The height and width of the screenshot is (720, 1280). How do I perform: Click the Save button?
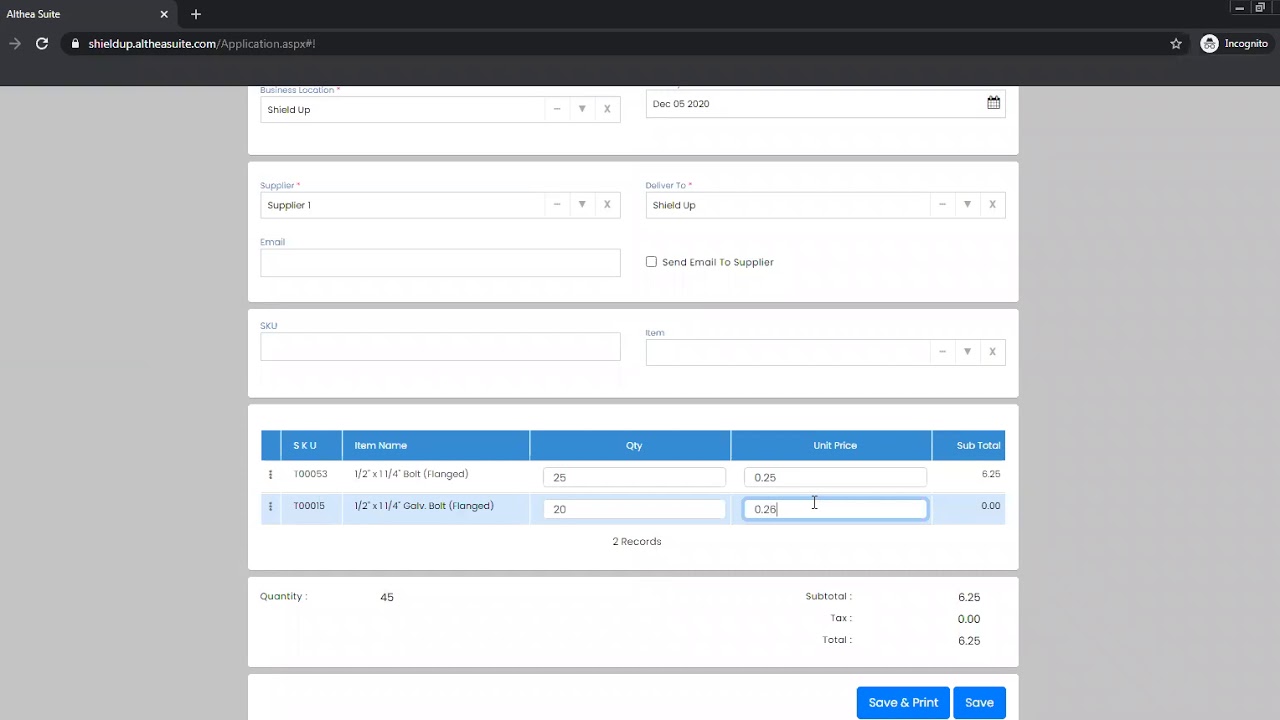coord(979,702)
